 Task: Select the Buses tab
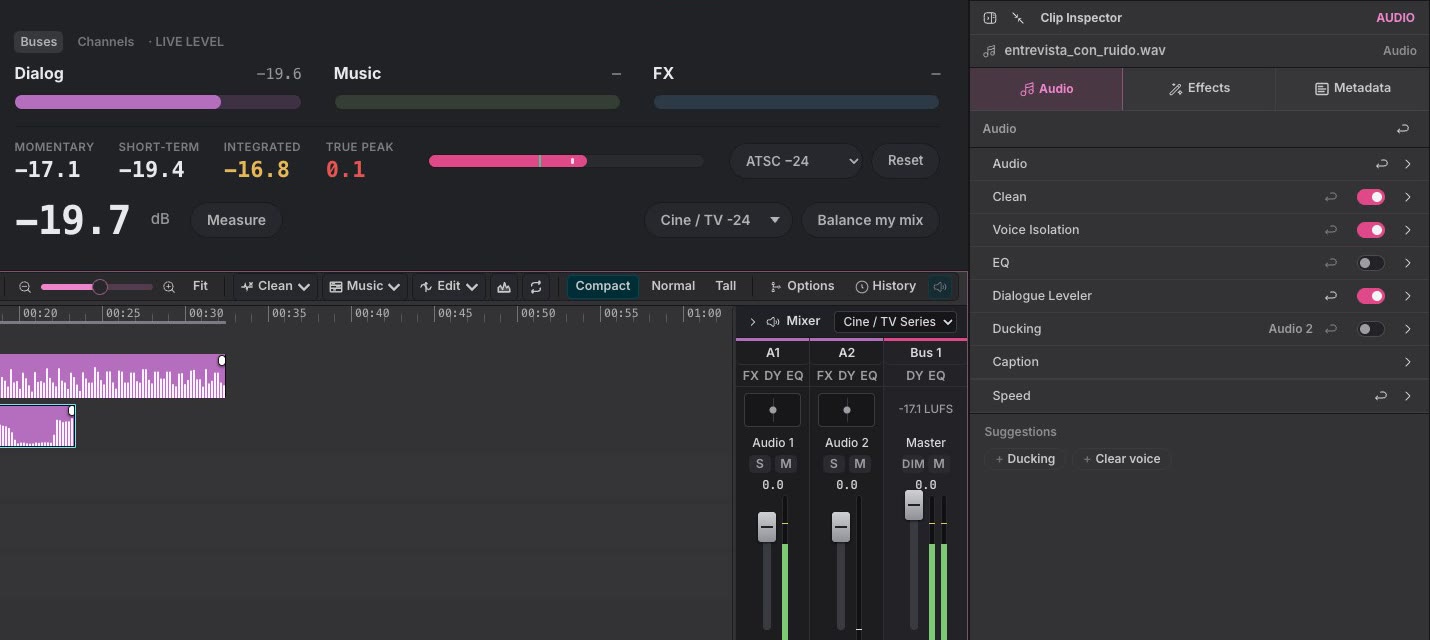(x=39, y=42)
